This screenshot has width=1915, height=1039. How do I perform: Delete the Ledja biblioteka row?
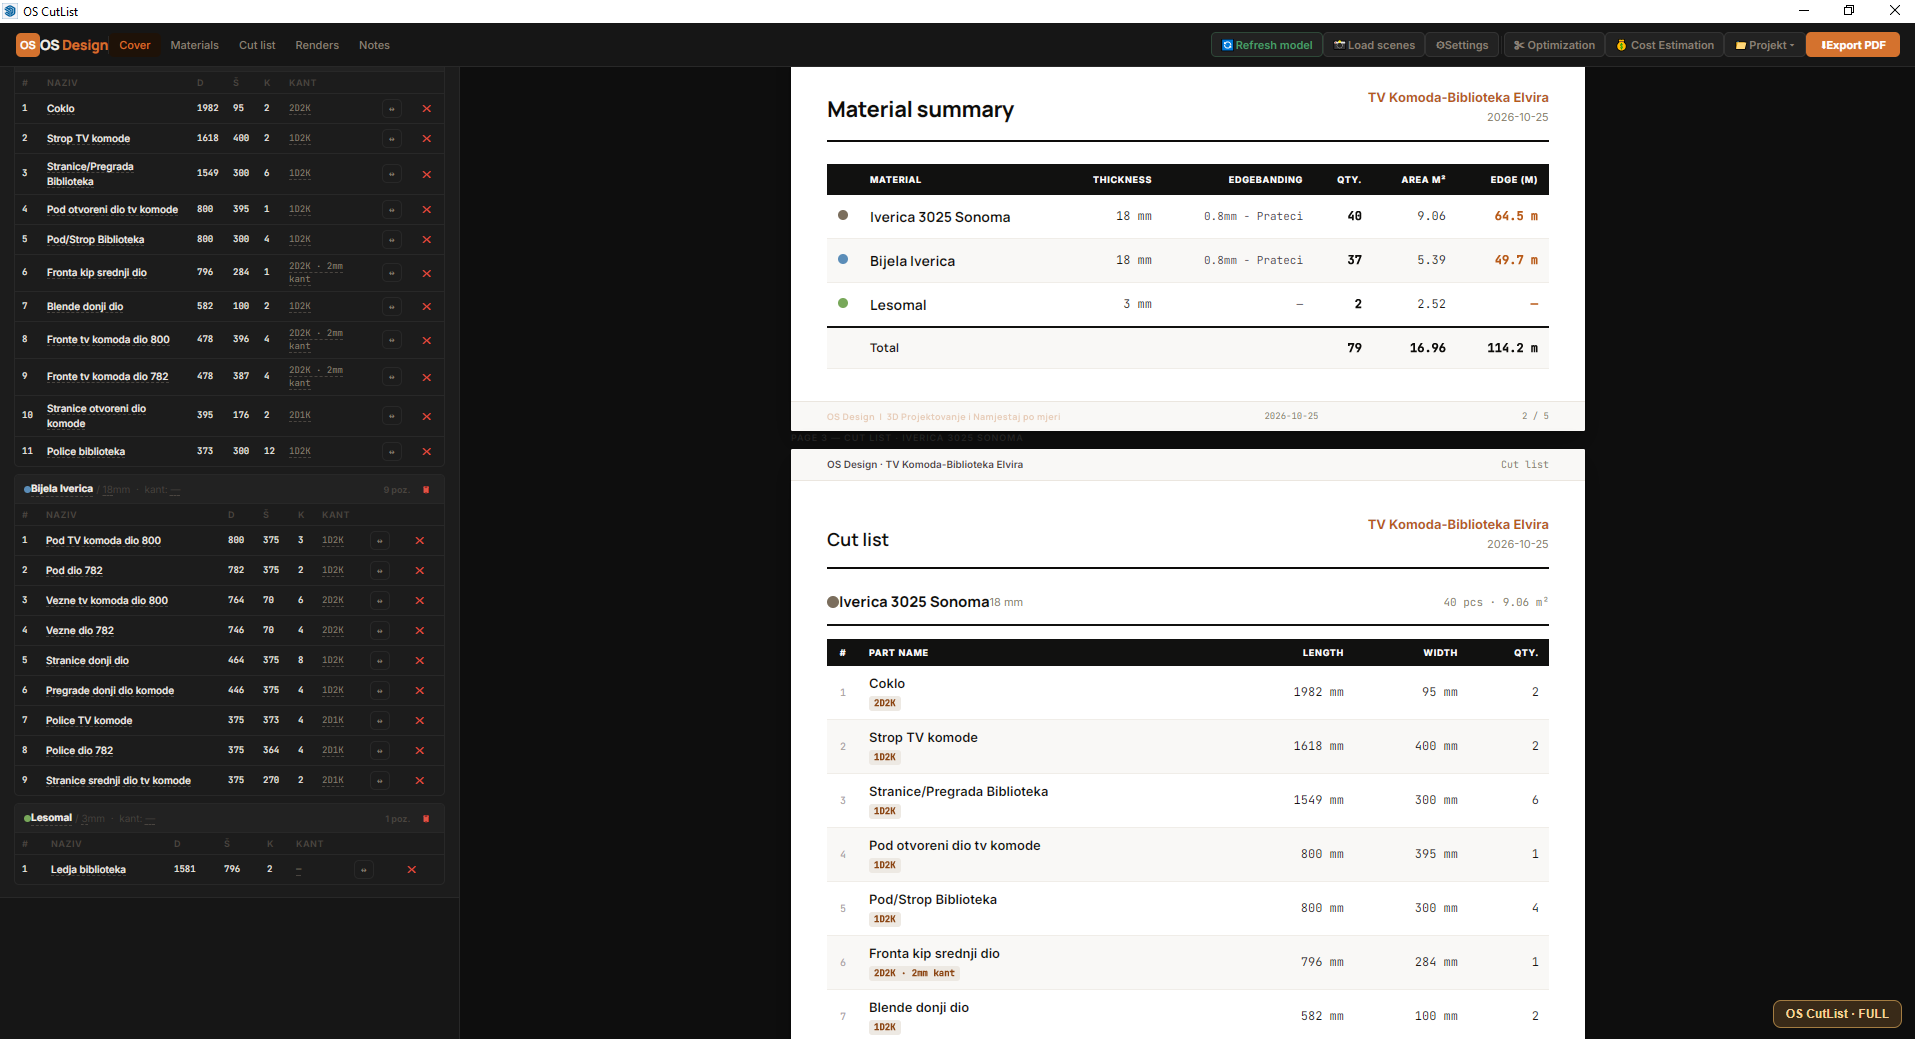coord(412,870)
